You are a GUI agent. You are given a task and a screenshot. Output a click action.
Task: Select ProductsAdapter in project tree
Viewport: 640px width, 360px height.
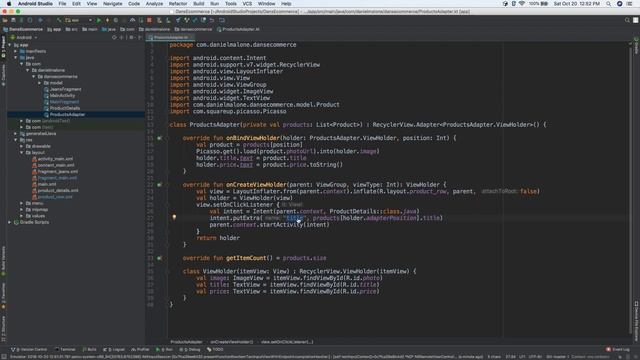pyautogui.click(x=67, y=115)
